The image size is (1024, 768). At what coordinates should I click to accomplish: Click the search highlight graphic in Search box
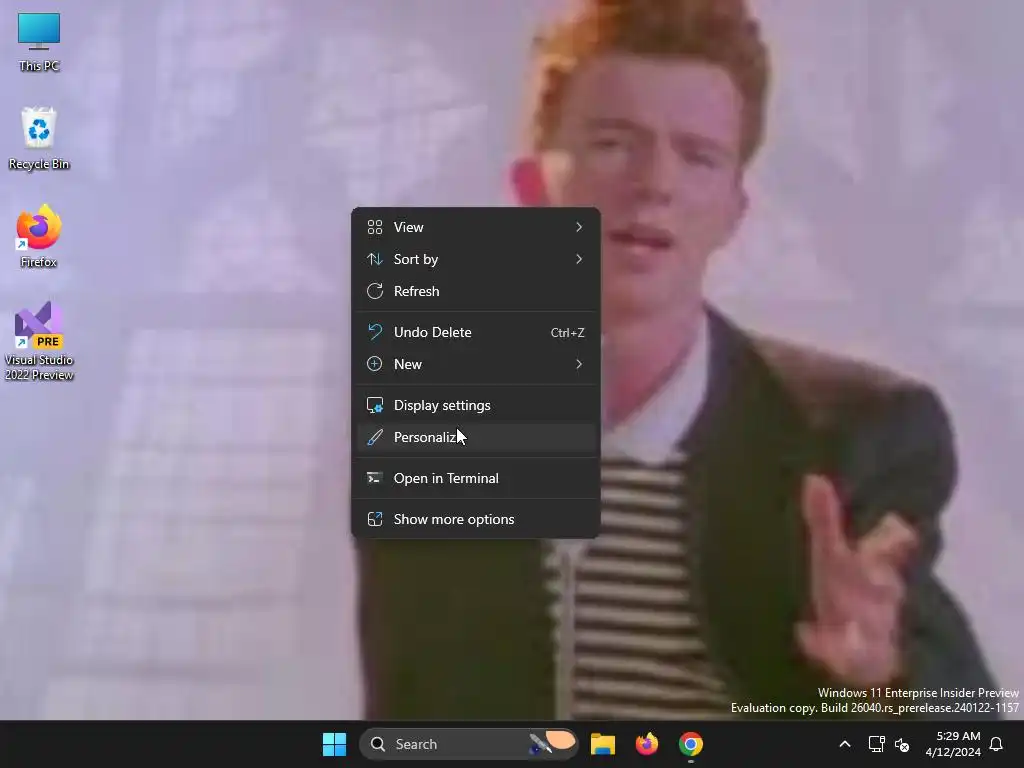point(552,743)
